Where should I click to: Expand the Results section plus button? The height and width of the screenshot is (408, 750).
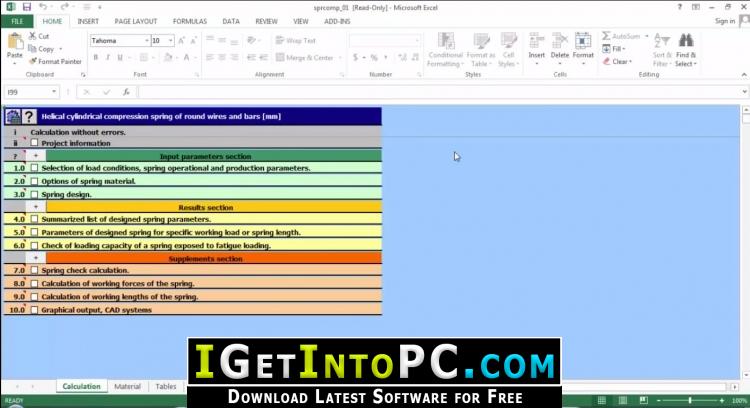(35, 207)
